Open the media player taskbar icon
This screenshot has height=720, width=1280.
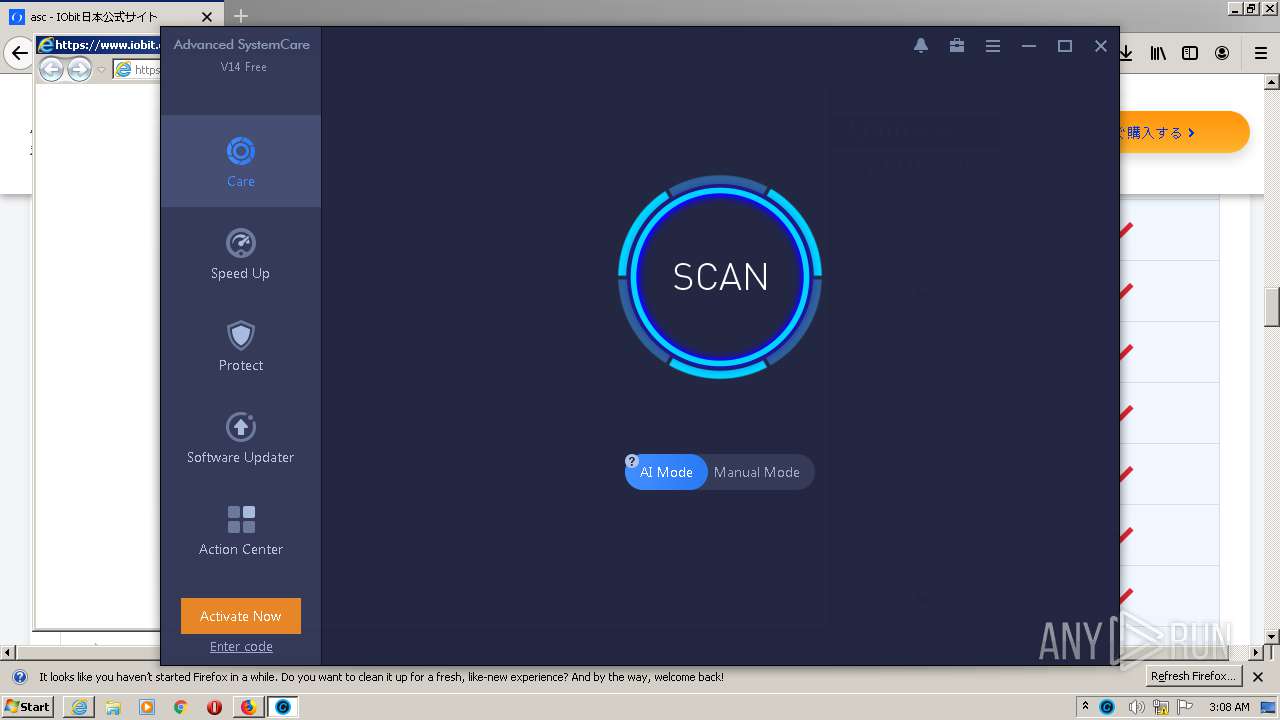click(x=147, y=707)
